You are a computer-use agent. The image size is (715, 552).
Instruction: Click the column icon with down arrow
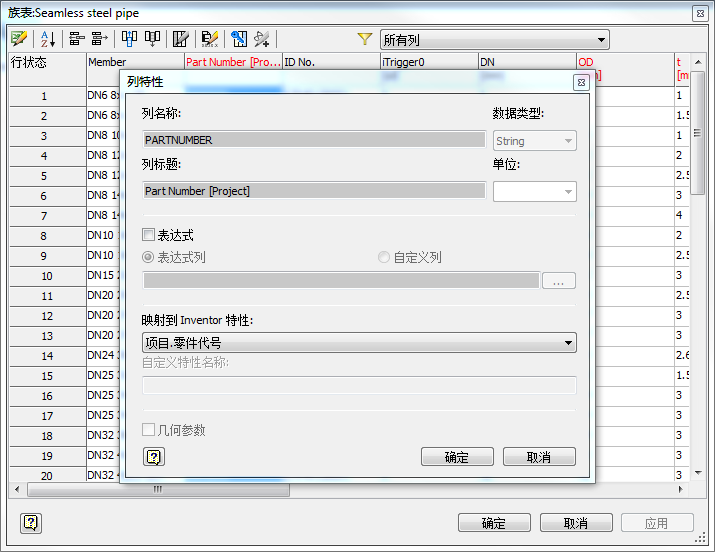[x=152, y=39]
